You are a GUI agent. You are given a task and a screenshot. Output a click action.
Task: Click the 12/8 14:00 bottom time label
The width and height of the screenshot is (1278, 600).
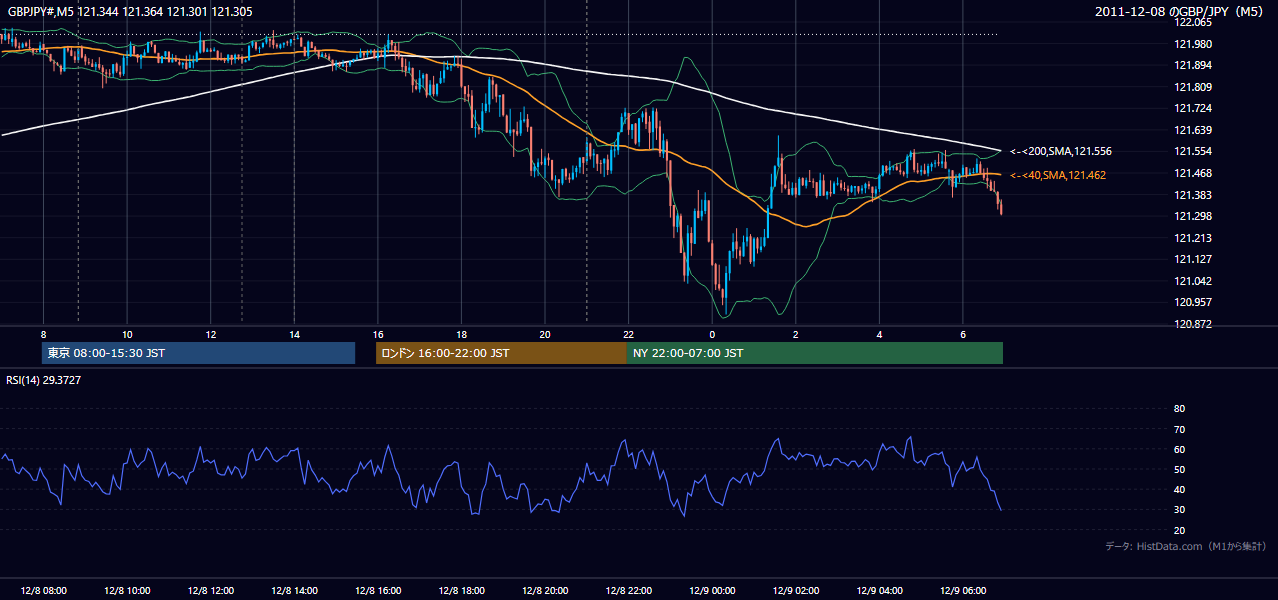coord(294,591)
